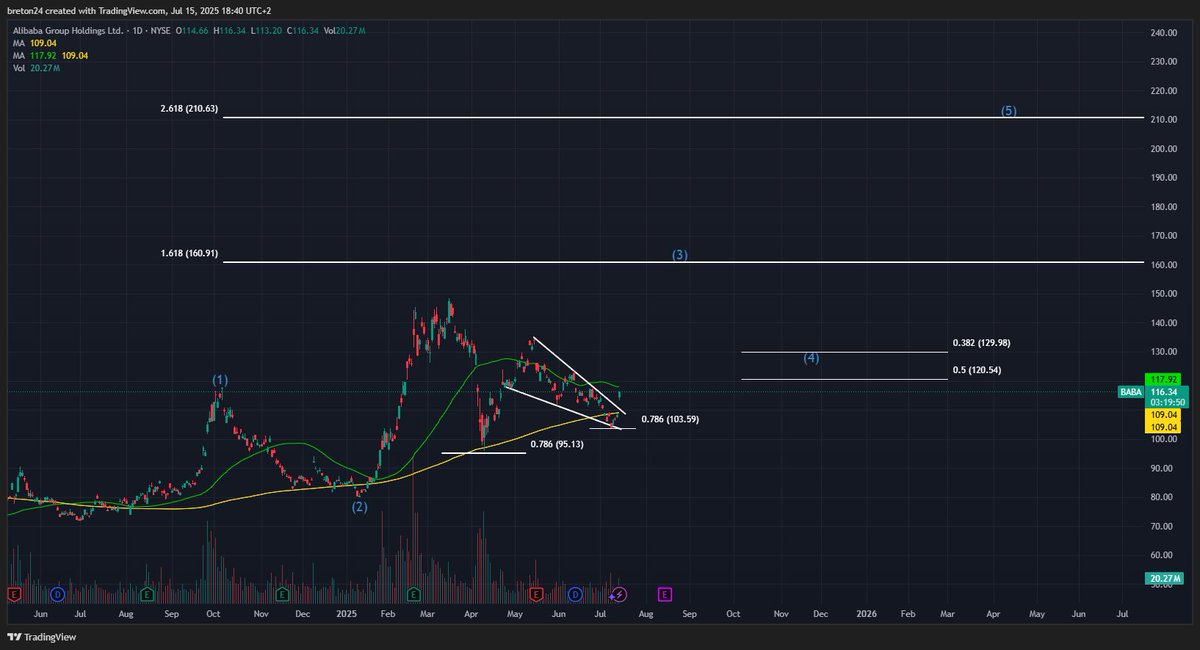Open the green earnings marker near August 2024
The height and width of the screenshot is (650, 1200).
pyautogui.click(x=146, y=594)
